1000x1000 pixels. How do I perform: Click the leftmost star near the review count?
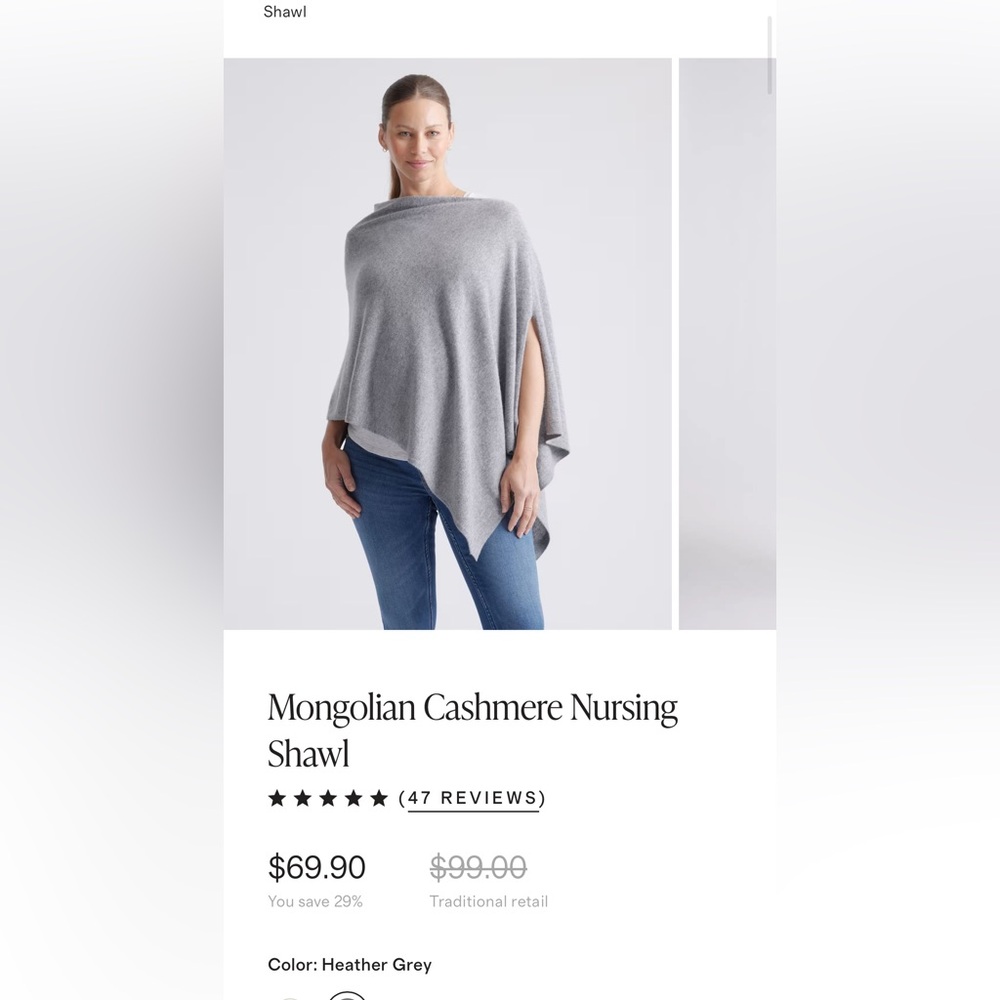278,798
